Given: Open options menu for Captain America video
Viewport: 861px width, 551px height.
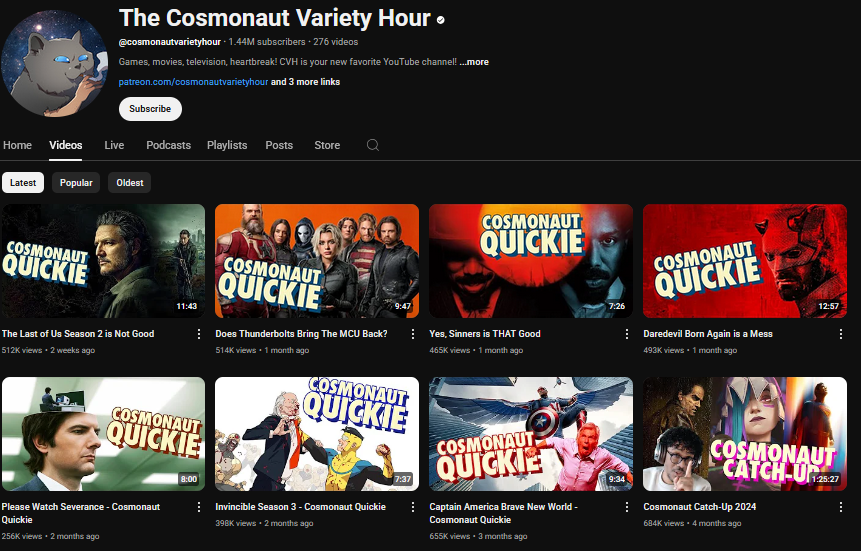Looking at the screenshot, I should tap(627, 507).
